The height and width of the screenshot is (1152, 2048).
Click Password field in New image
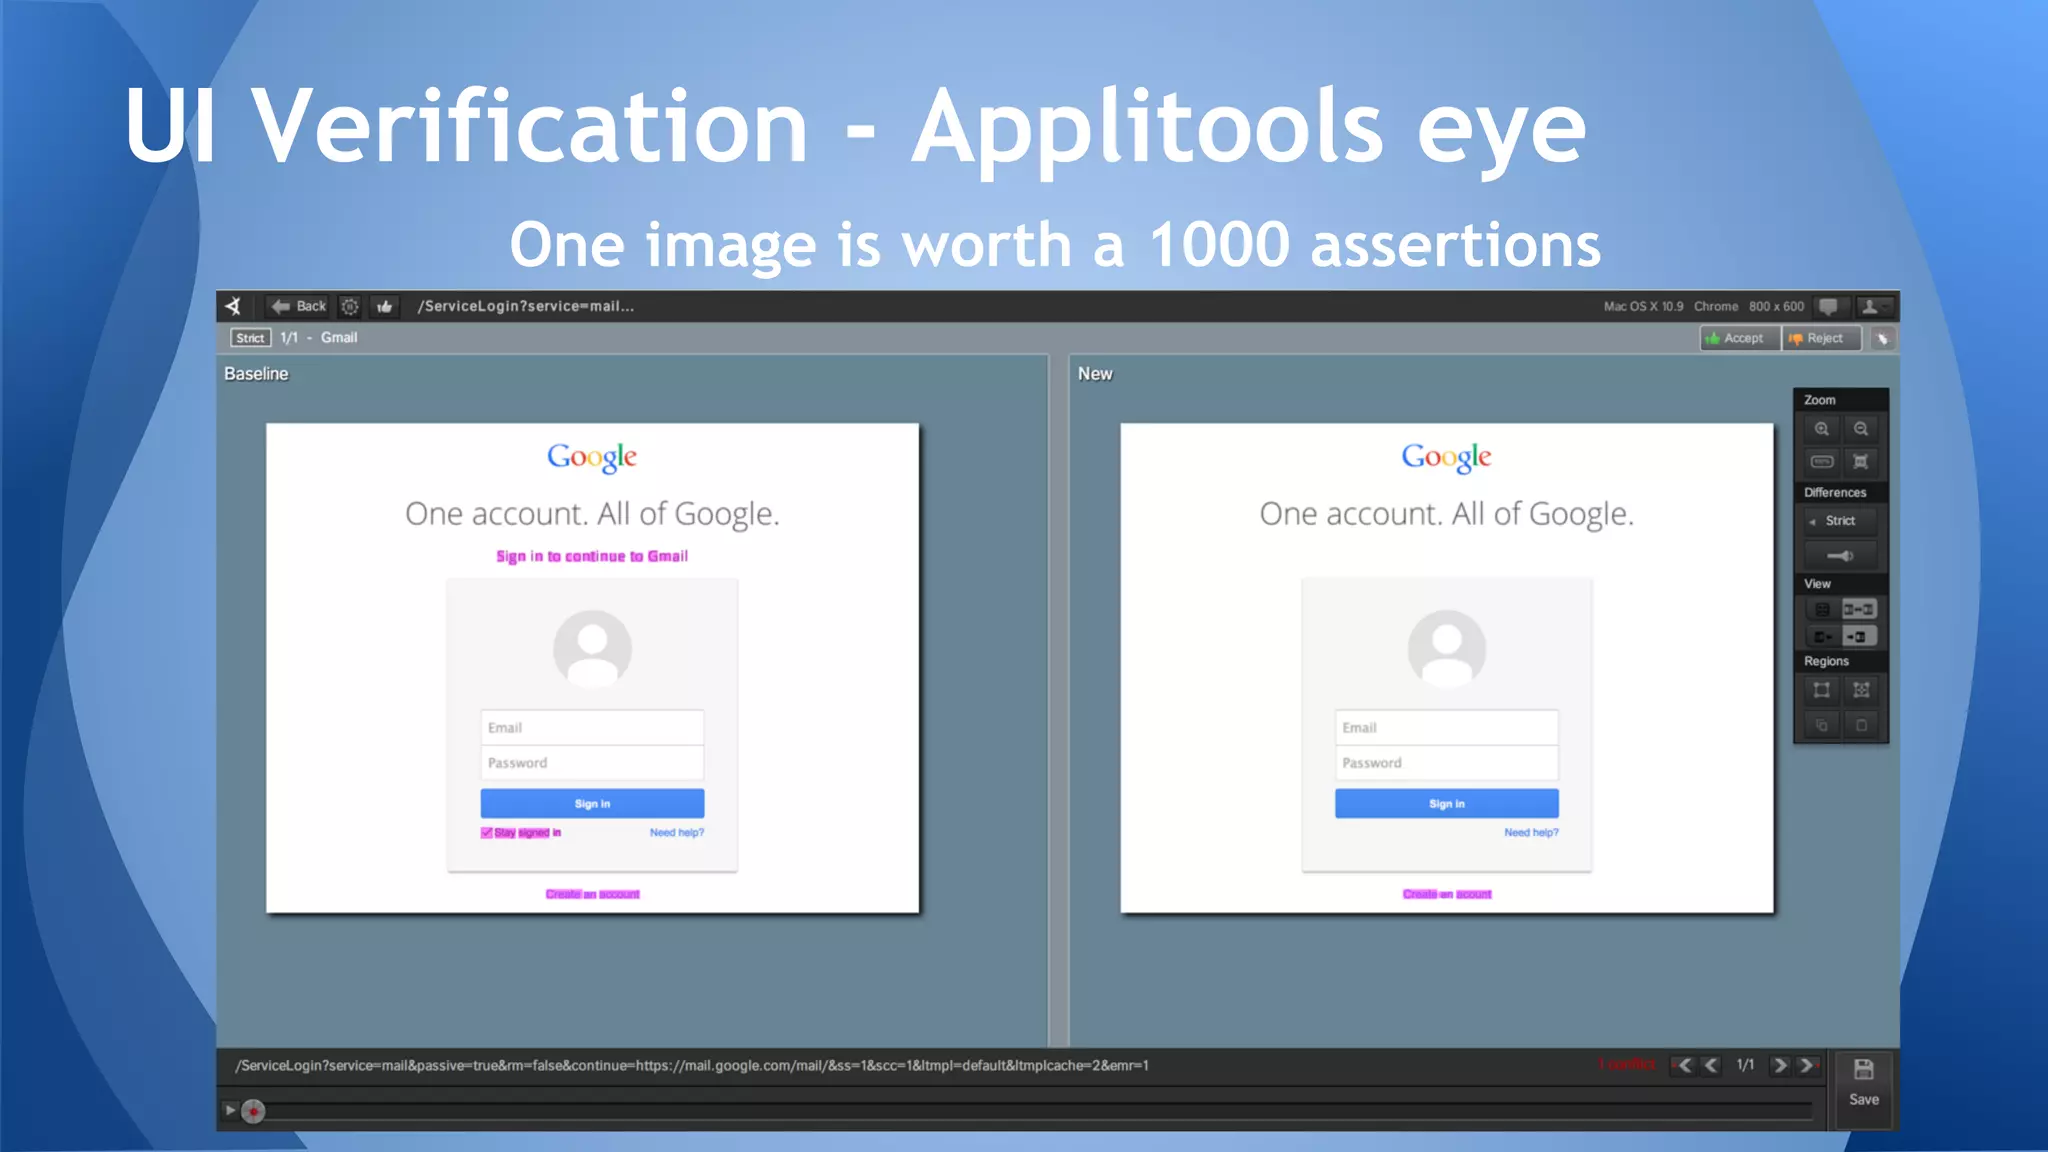[x=1446, y=763]
